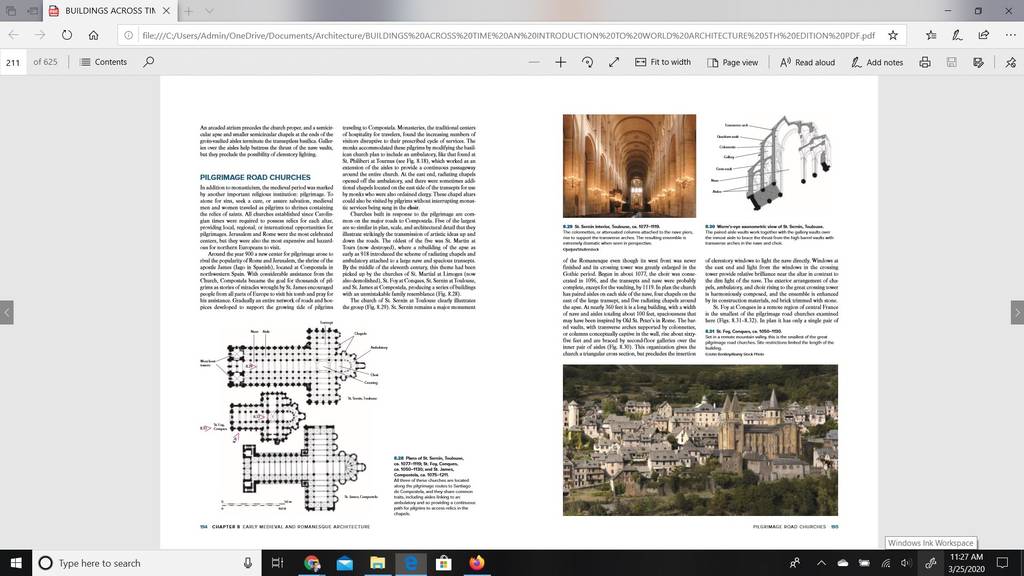Open the PDF search magnifier
Image resolution: width=1024 pixels, height=576 pixels.
click(x=149, y=61)
